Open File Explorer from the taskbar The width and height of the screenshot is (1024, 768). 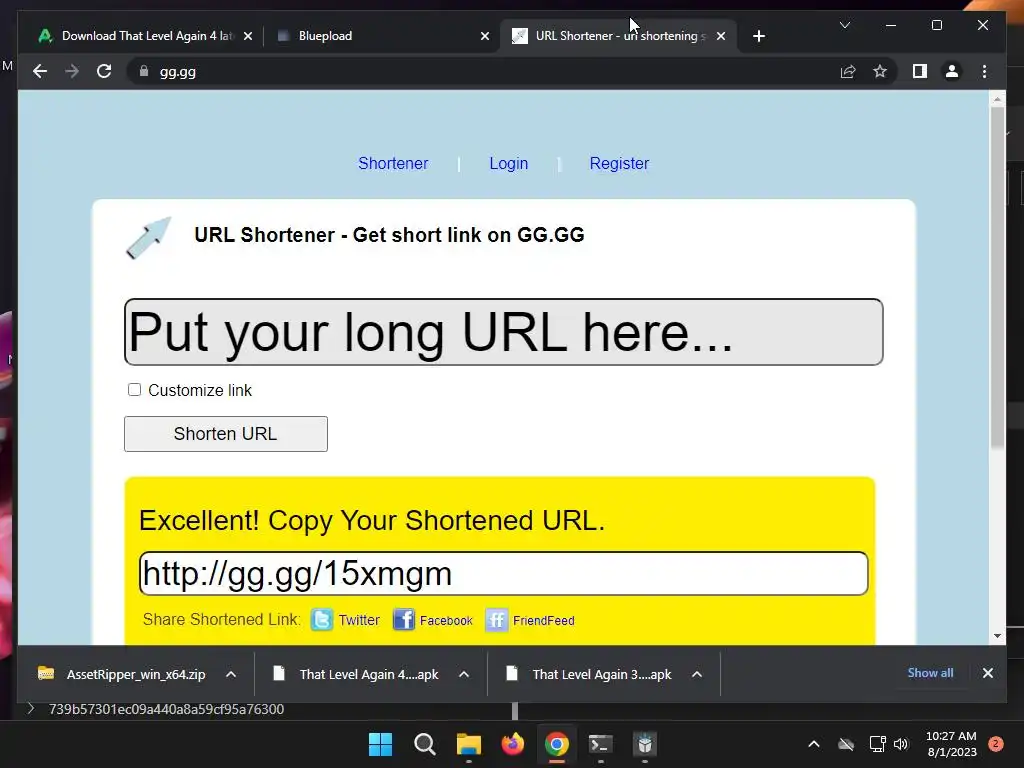click(469, 744)
